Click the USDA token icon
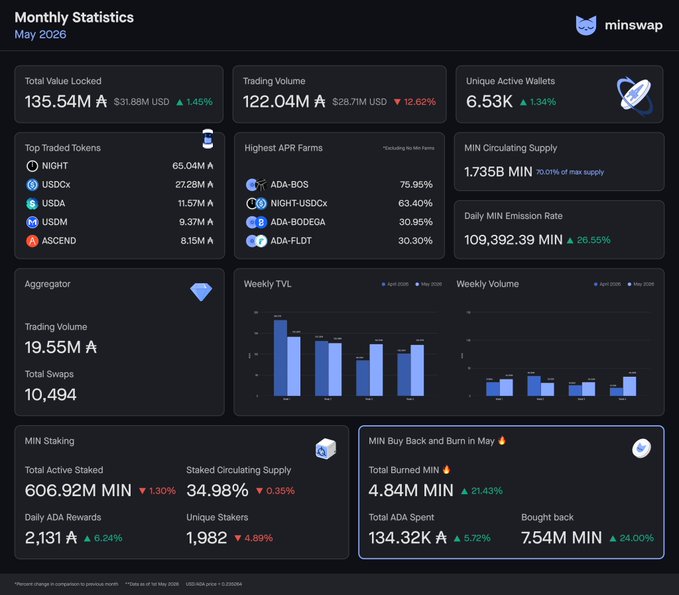 click(x=32, y=203)
